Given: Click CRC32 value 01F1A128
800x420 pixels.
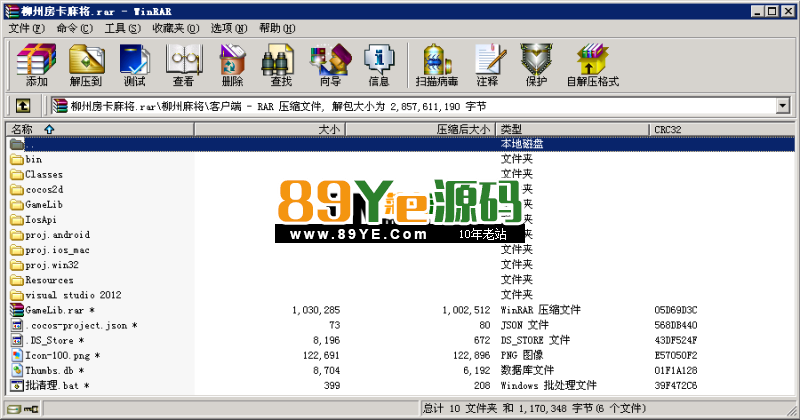Looking at the screenshot, I should tap(676, 370).
